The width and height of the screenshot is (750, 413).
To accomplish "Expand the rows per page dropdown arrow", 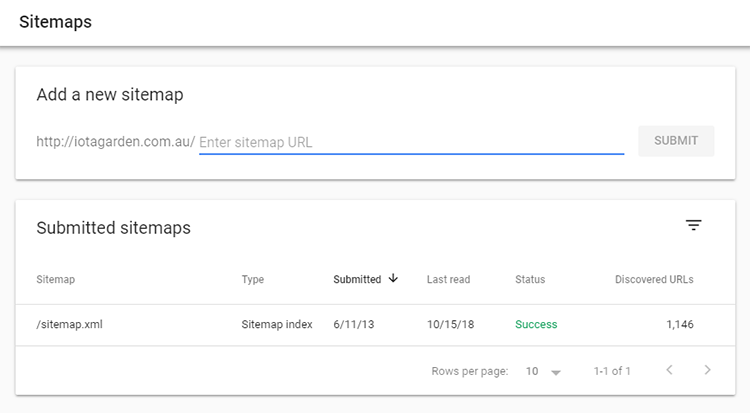I will [556, 372].
